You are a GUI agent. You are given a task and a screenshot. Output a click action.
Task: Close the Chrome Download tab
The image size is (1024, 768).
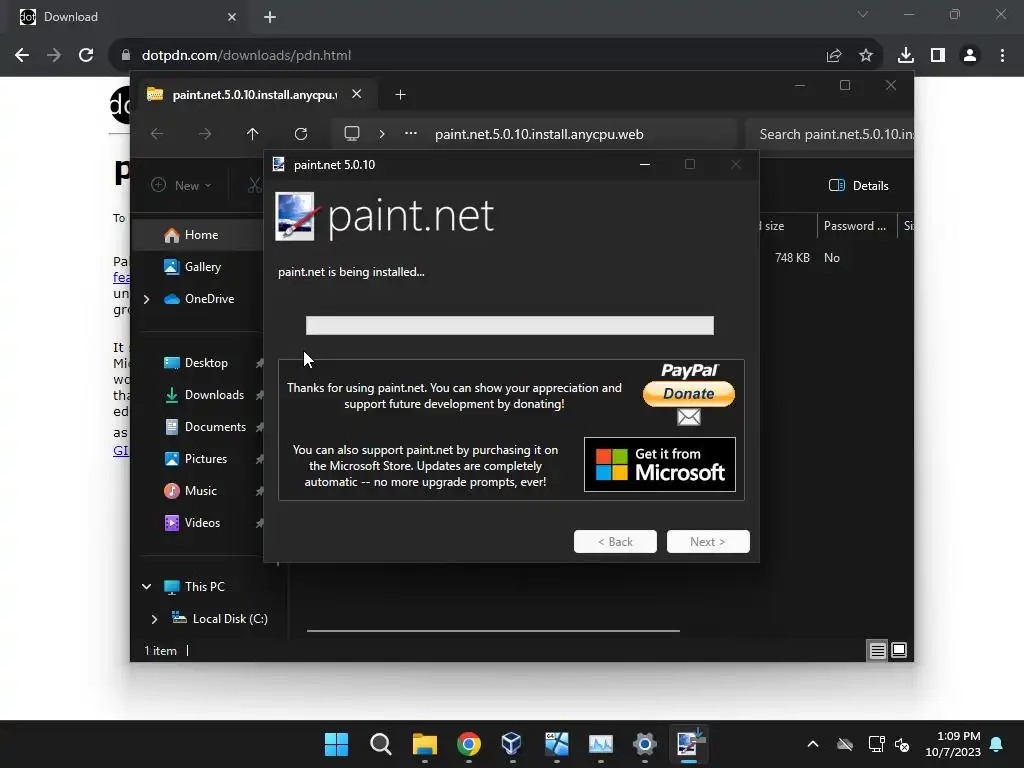(232, 17)
